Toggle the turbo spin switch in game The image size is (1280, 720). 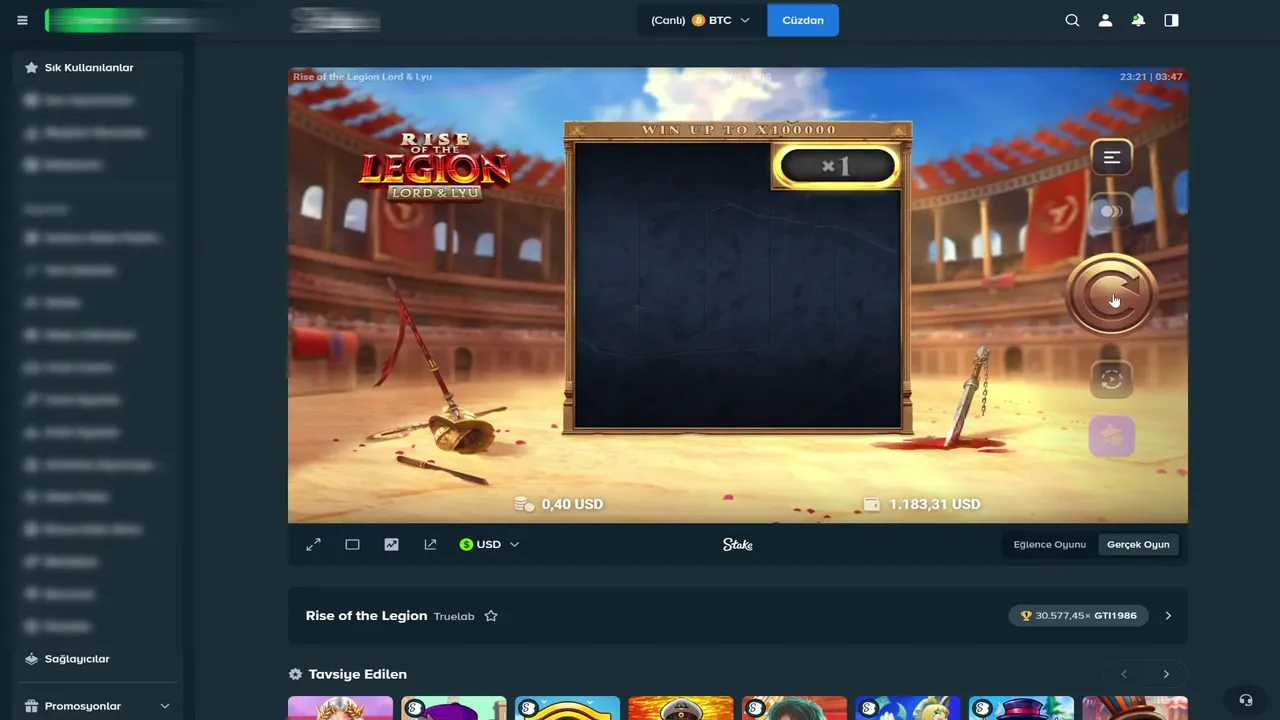click(1111, 211)
